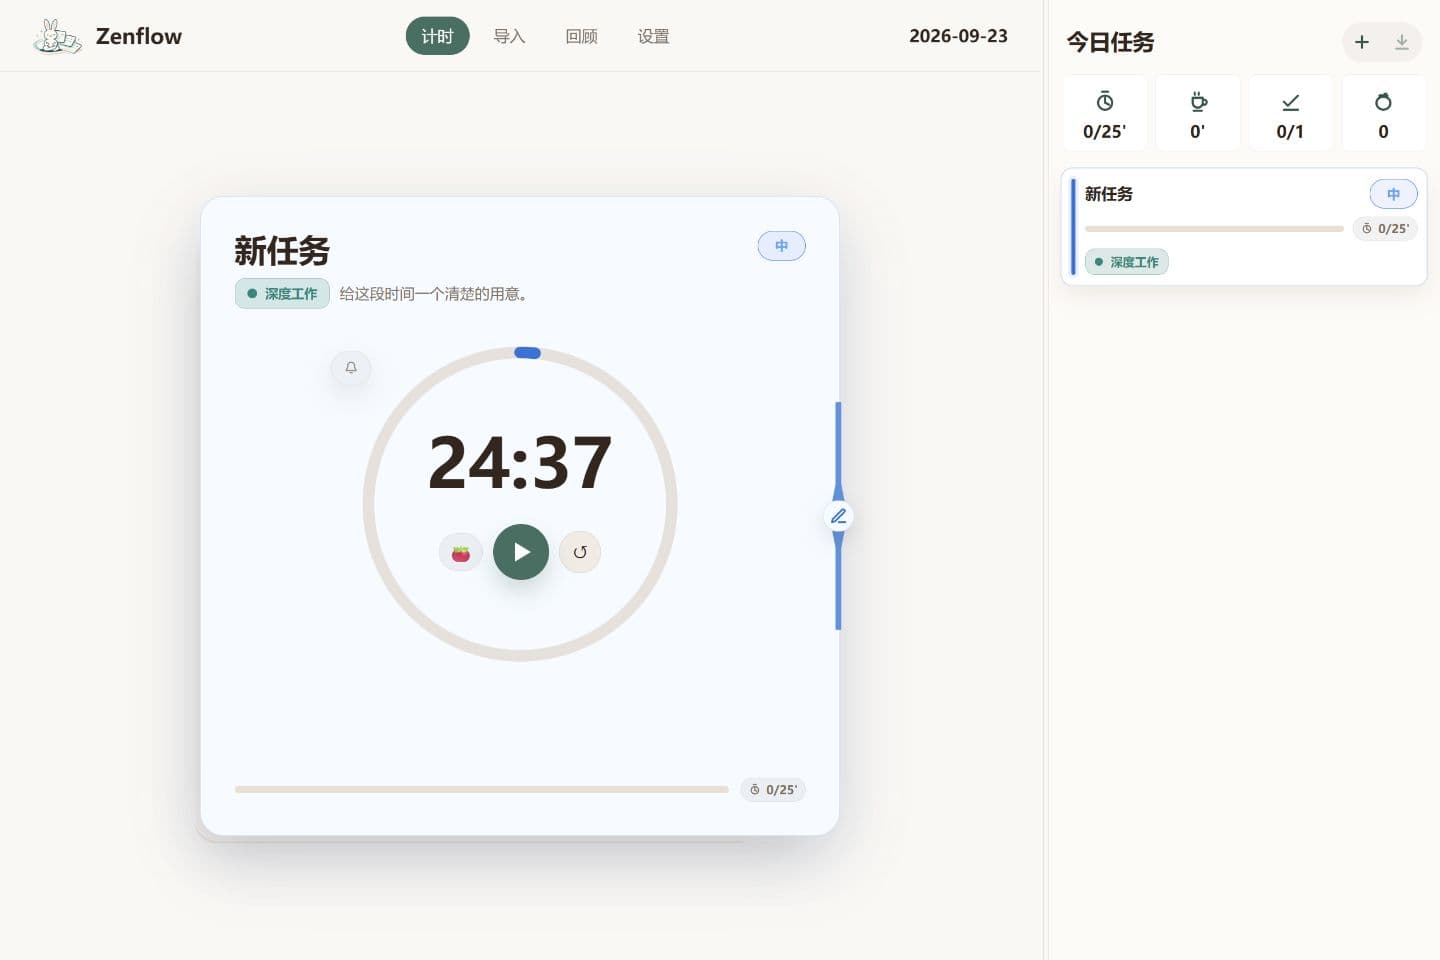Screen dimensions: 1440x960
Task: Click the download import icon in 今日任务
Action: tap(1402, 42)
